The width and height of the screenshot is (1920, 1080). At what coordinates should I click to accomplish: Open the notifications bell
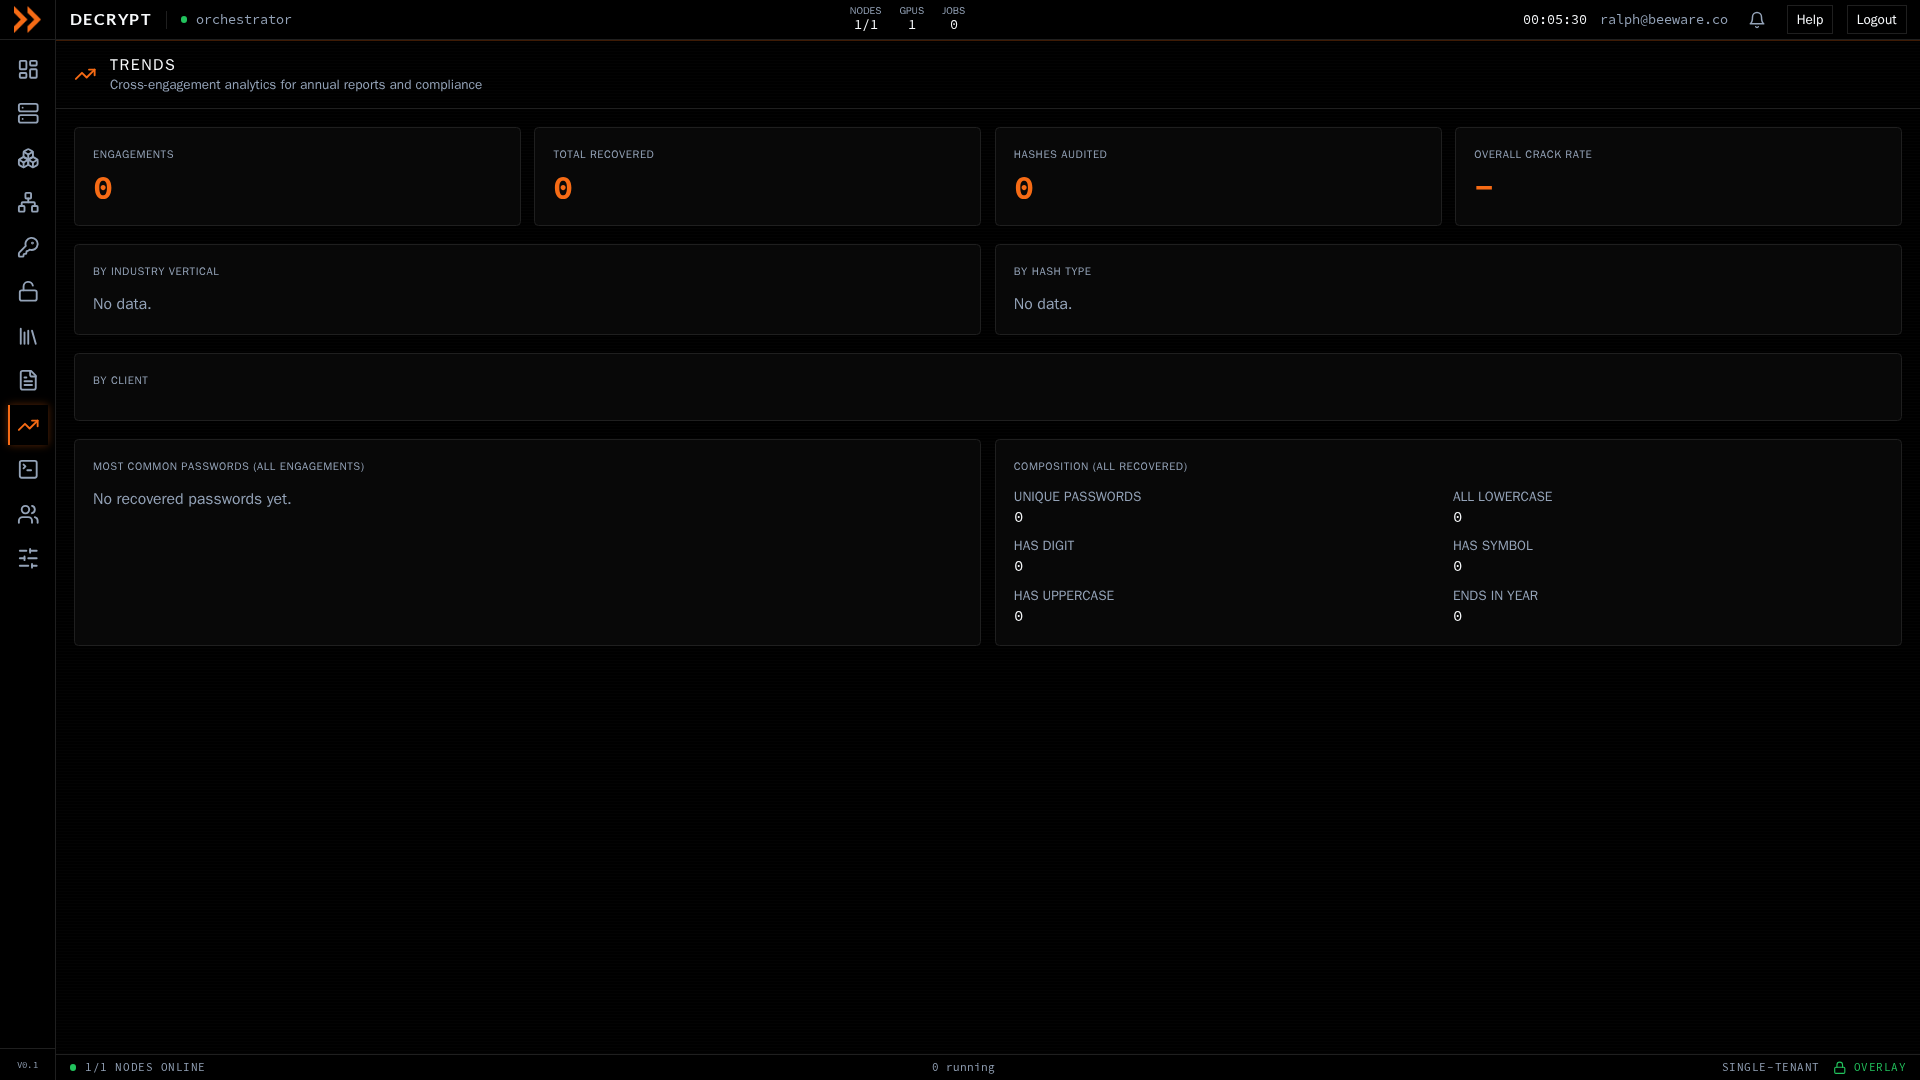(1757, 19)
